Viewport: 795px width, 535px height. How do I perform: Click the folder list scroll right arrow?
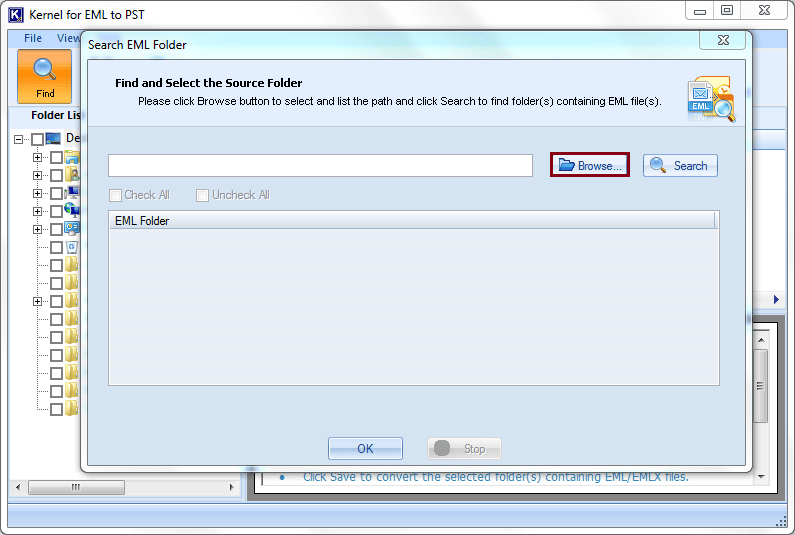coord(232,487)
